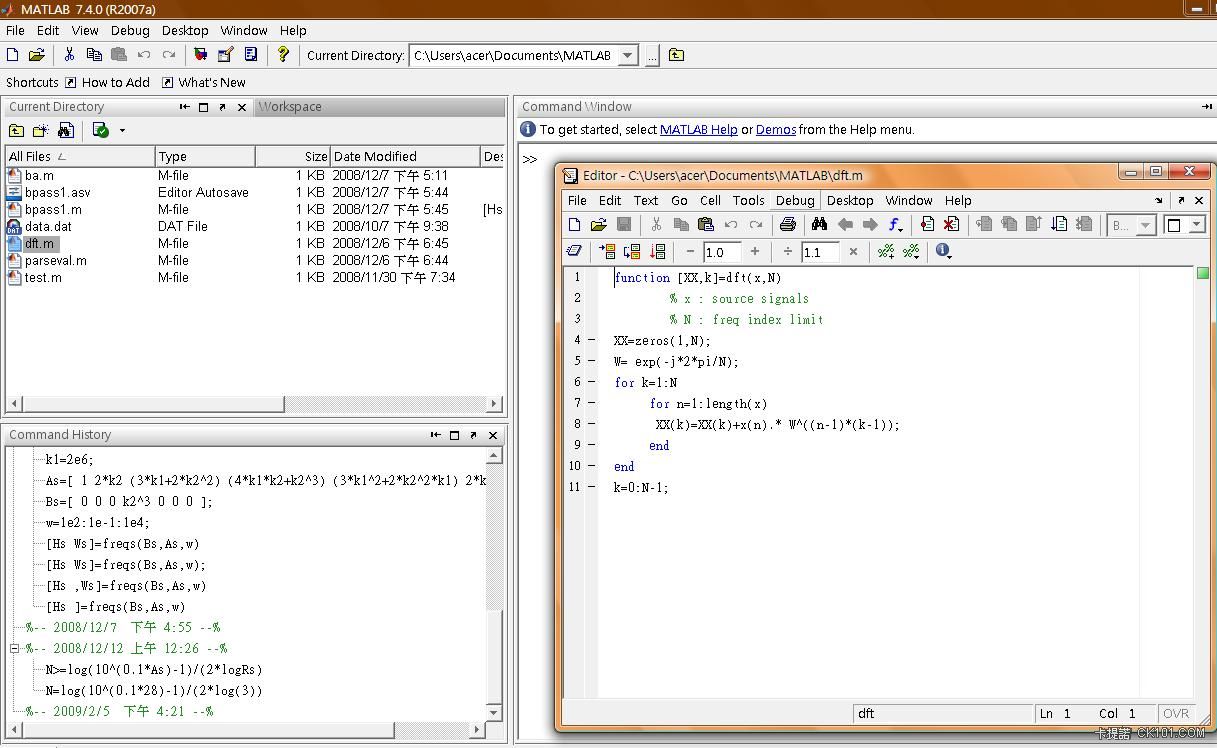Image resolution: width=1217 pixels, height=748 pixels.
Task: Click the 1.0 increment value field
Action: coord(722,252)
